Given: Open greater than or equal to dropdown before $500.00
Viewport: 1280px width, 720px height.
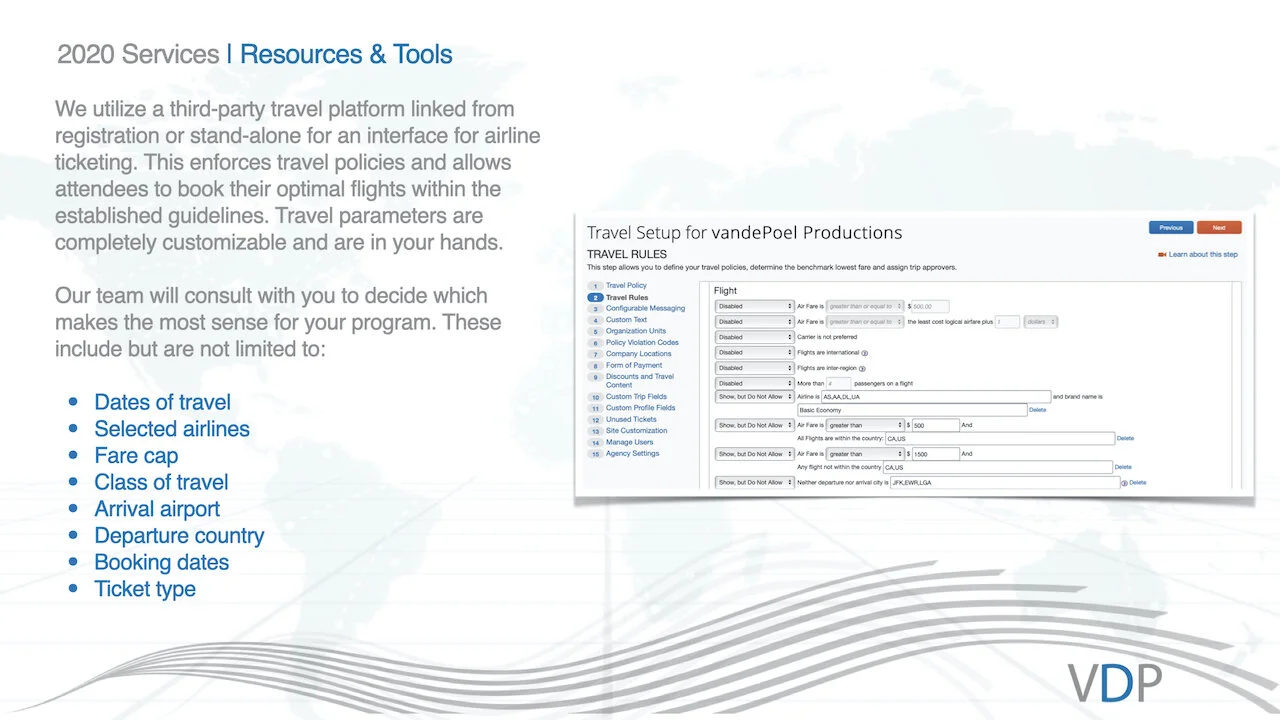Looking at the screenshot, I should 865,306.
